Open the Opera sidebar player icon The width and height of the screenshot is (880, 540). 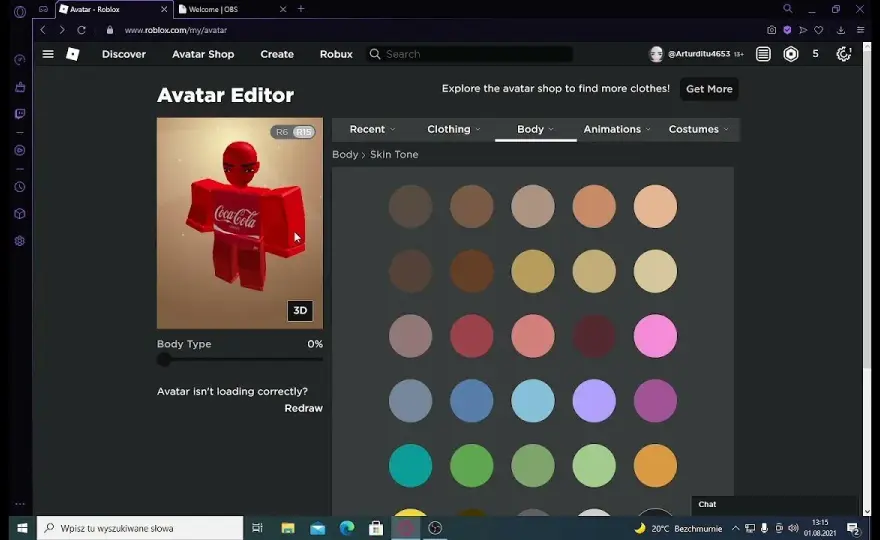click(20, 150)
